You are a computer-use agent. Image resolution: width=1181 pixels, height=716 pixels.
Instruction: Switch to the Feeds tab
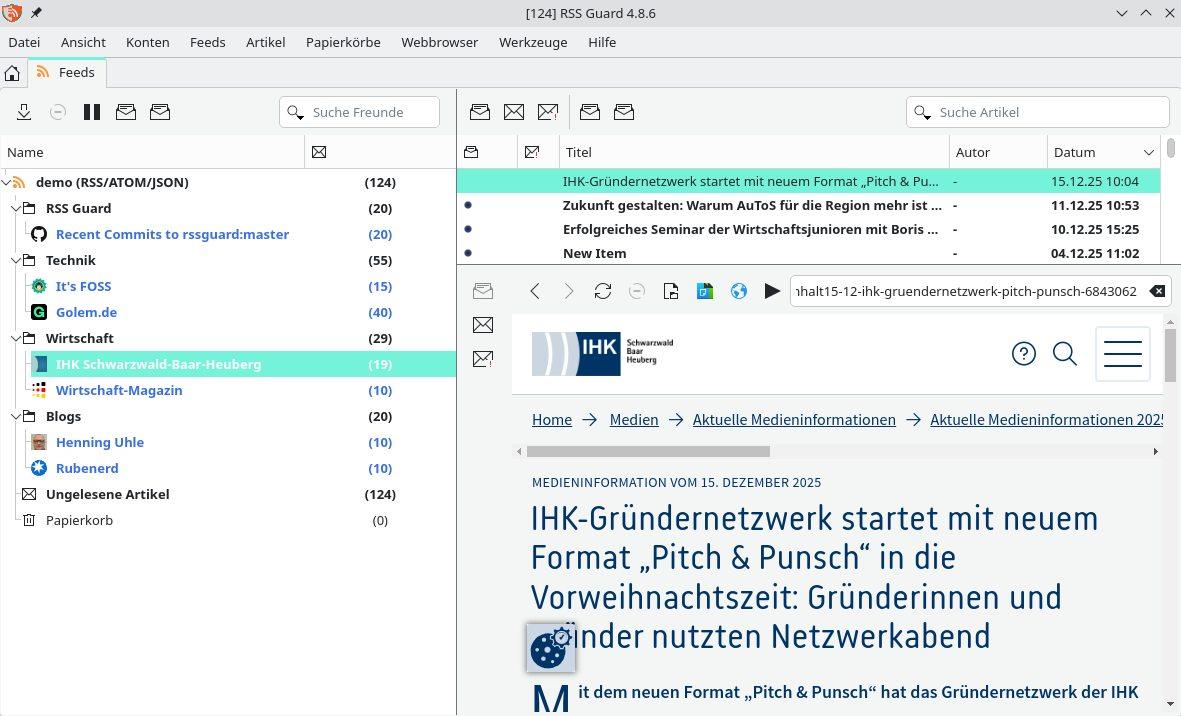coord(66,72)
